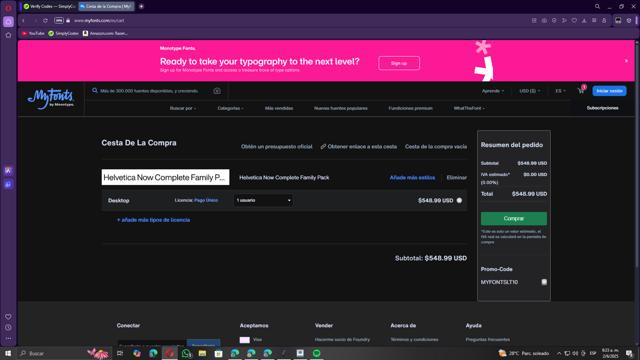Click Eliminar for Helvetica Now pack

click(x=457, y=178)
